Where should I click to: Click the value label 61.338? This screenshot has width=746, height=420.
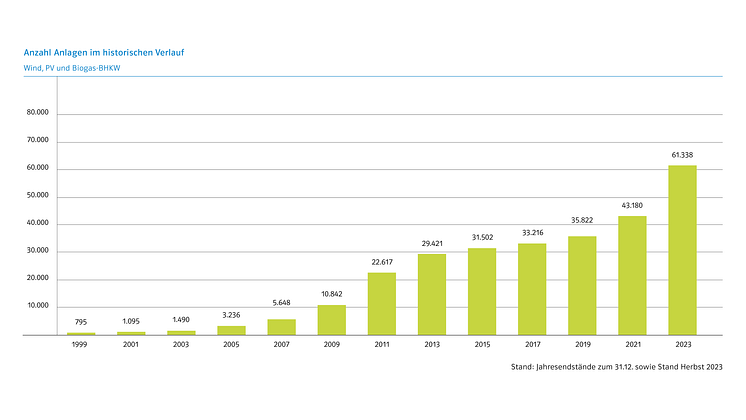(x=682, y=155)
